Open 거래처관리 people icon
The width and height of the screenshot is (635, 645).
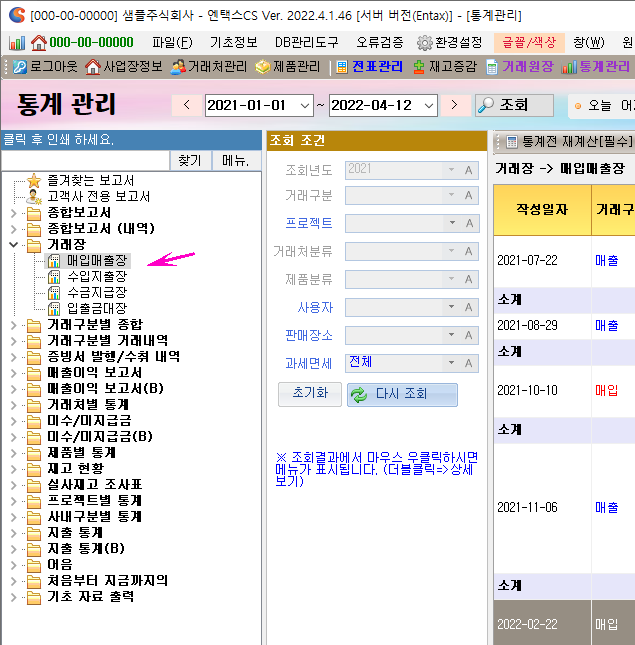(x=178, y=67)
